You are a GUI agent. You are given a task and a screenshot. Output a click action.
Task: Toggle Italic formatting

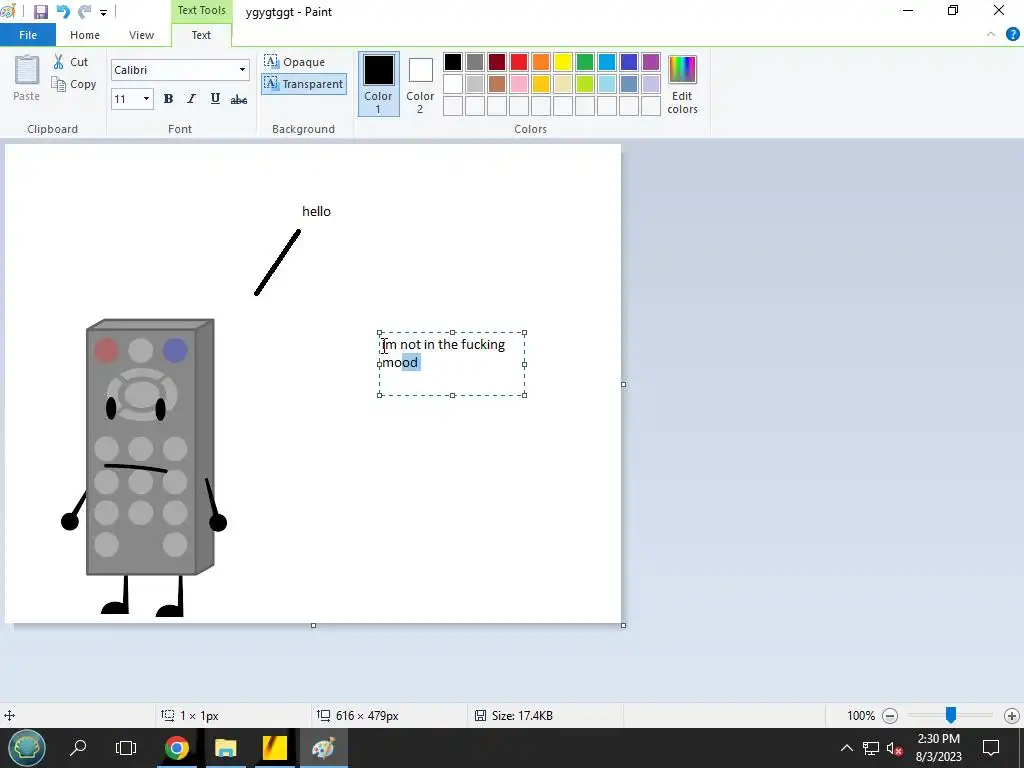[191, 99]
